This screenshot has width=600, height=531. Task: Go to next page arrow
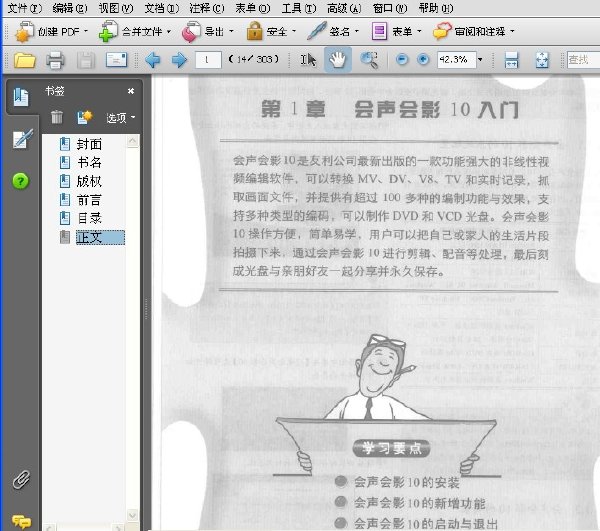(179, 60)
